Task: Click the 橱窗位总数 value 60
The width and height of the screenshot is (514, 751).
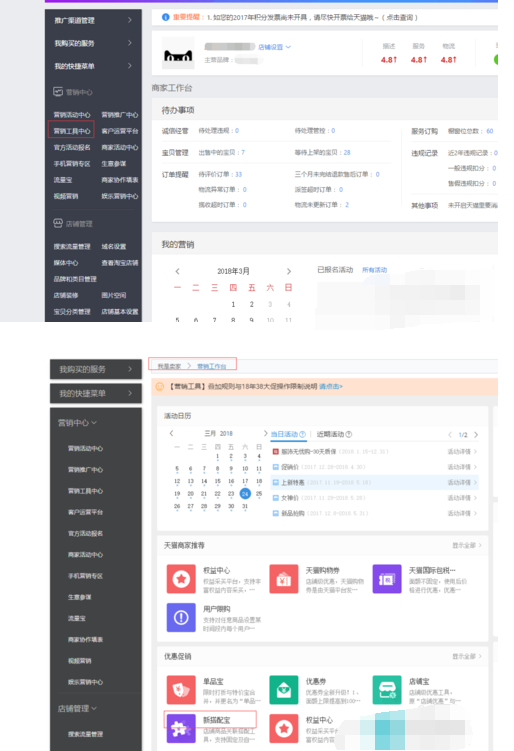Action: [490, 131]
